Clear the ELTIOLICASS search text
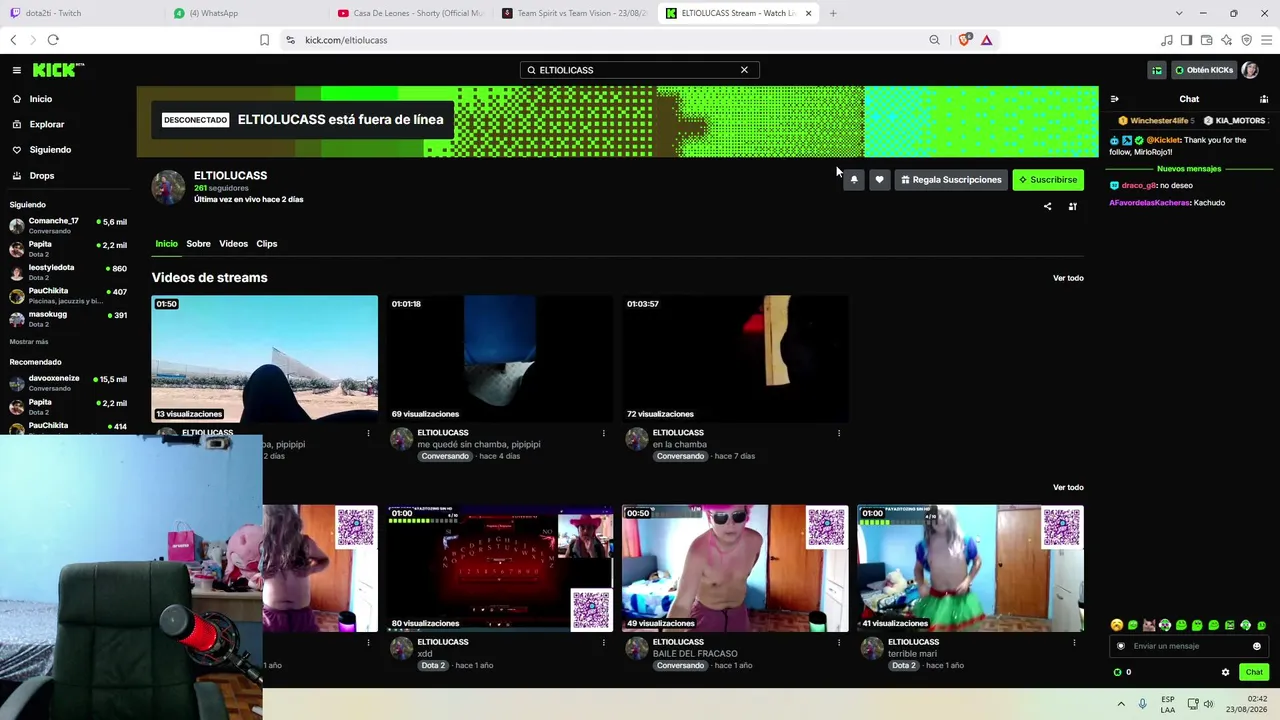The height and width of the screenshot is (720, 1280). (x=744, y=70)
